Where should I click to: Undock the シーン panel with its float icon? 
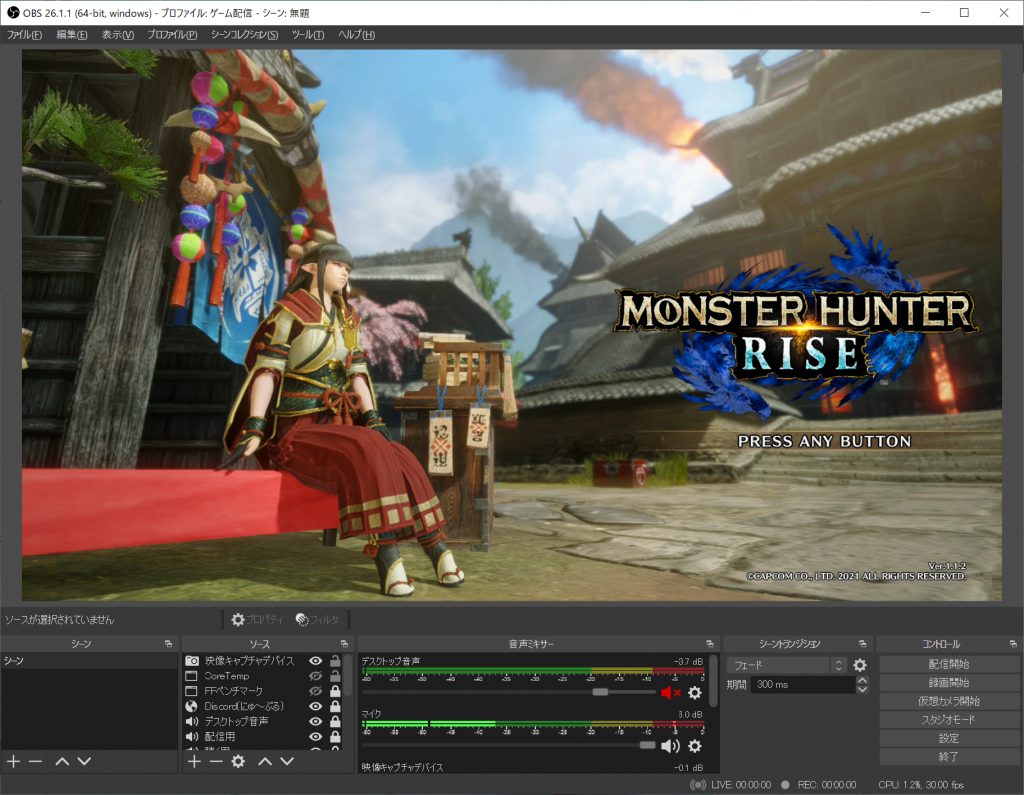pyautogui.click(x=168, y=644)
